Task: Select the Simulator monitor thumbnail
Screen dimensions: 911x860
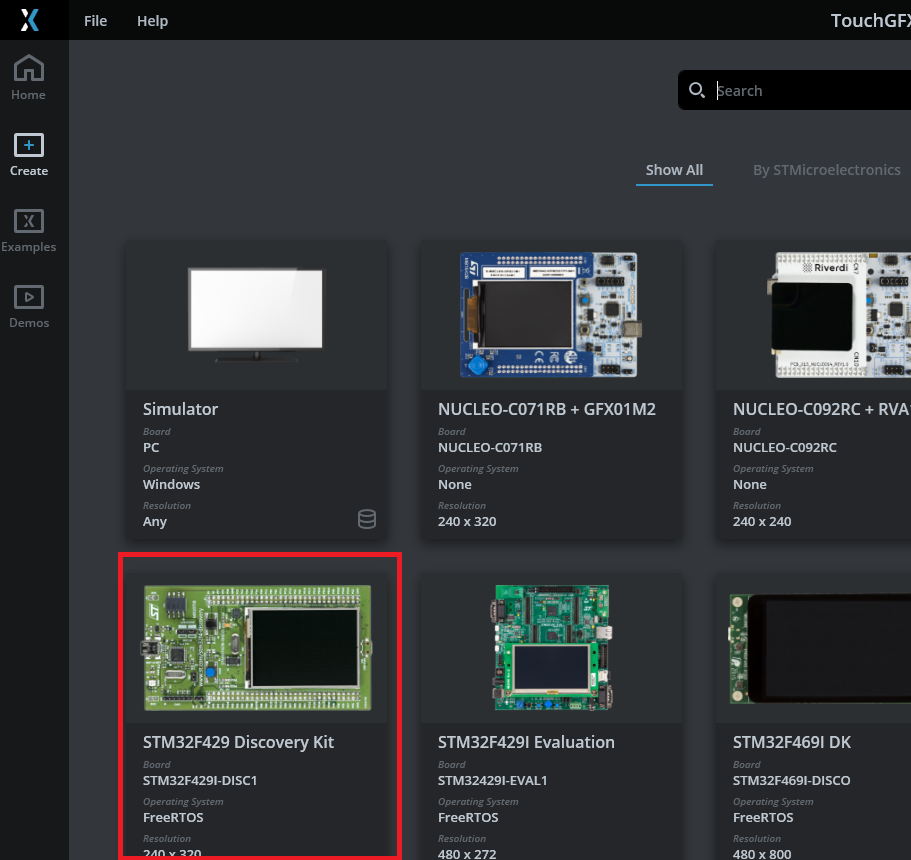Action: (256, 314)
